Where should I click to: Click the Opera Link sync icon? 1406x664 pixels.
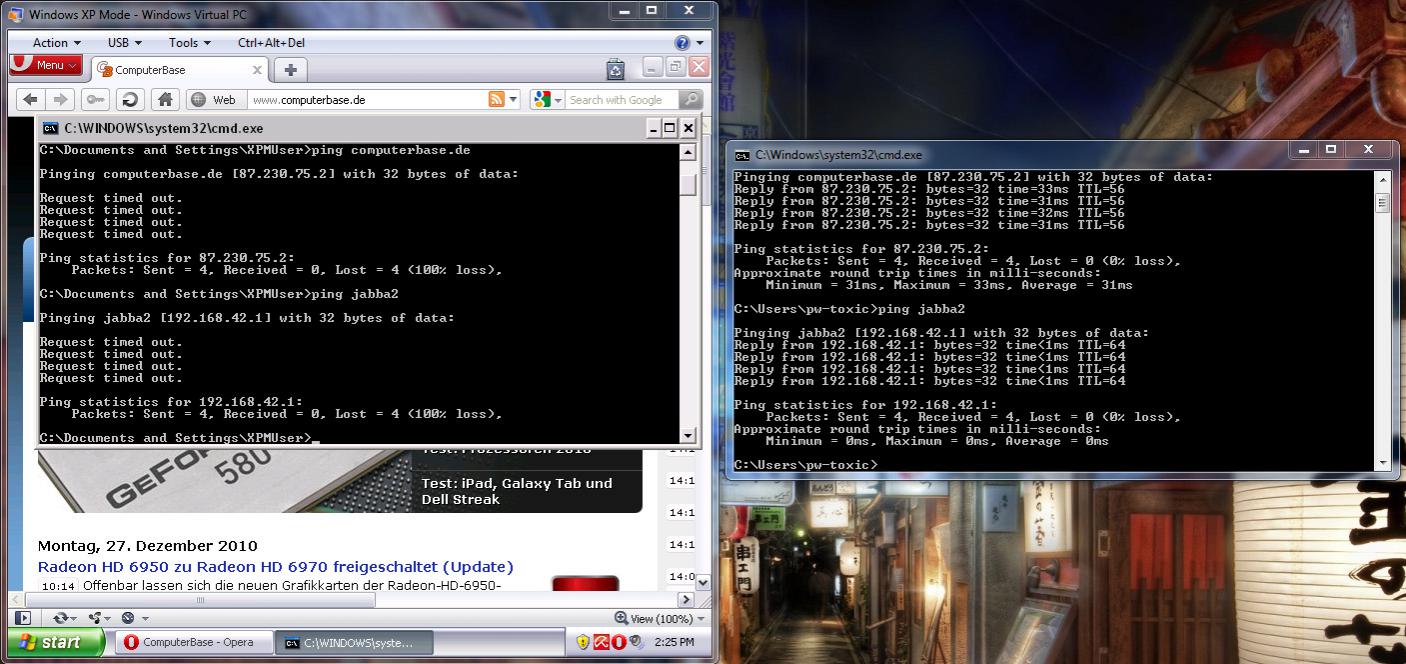click(x=60, y=618)
